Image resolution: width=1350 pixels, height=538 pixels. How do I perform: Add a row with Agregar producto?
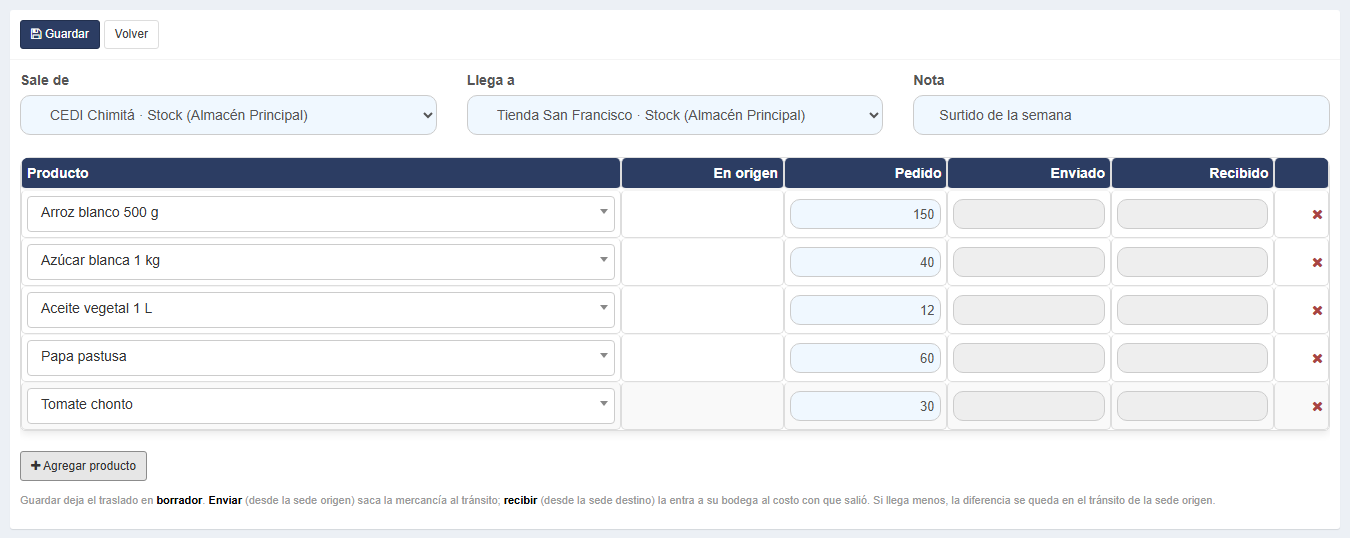83,466
